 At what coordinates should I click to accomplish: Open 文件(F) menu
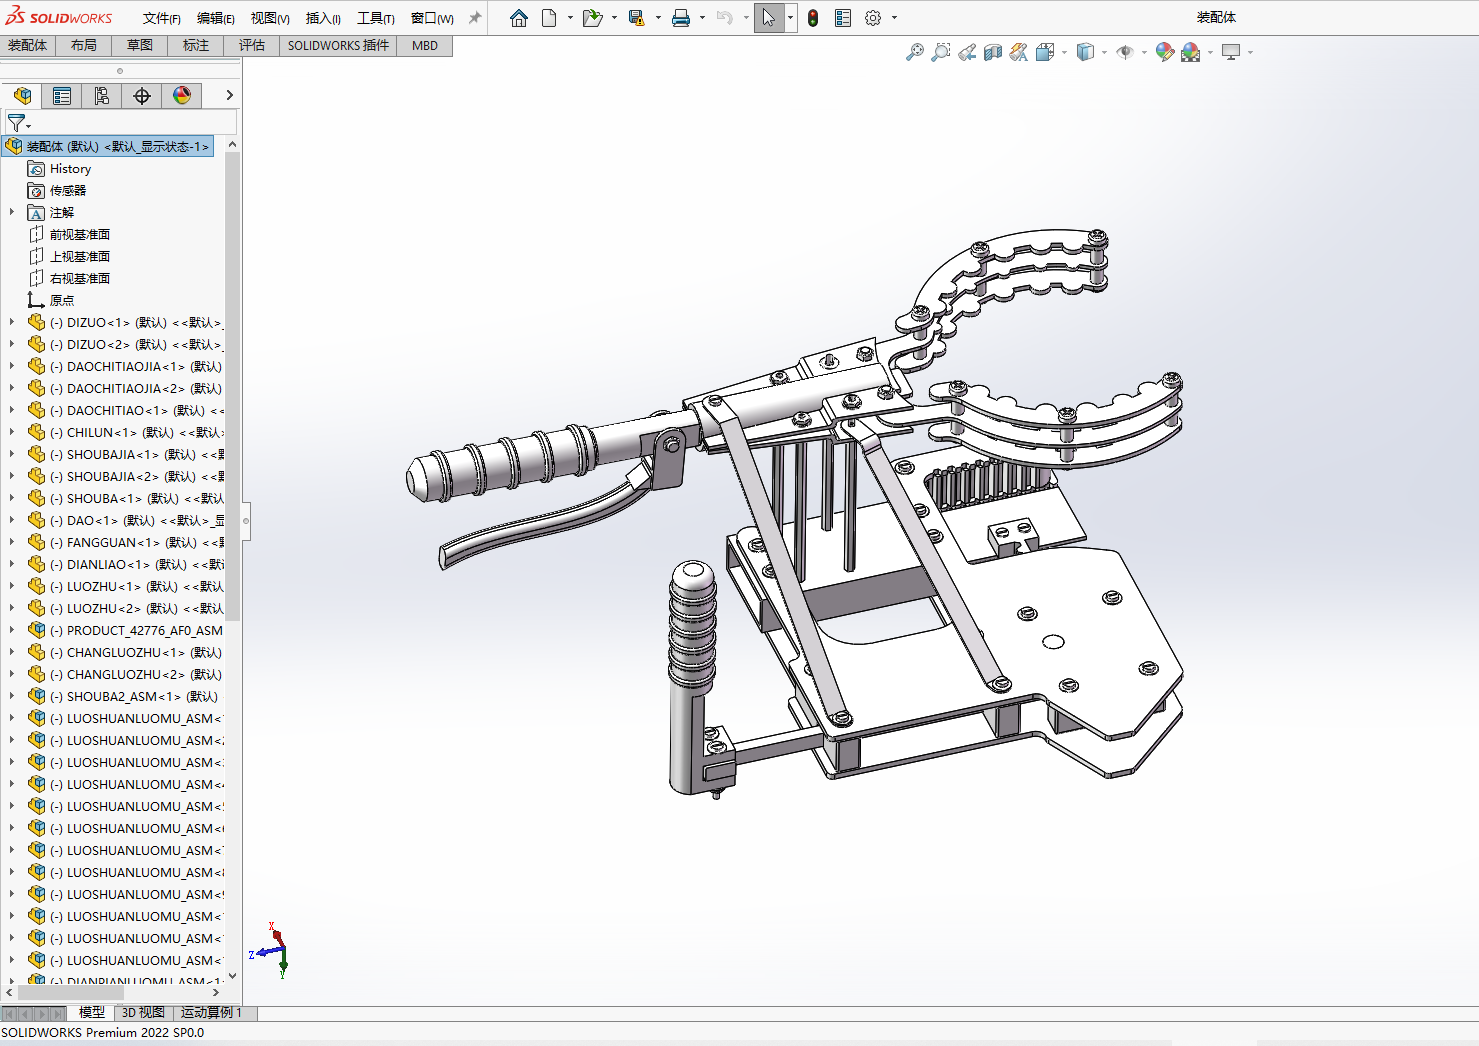(162, 19)
